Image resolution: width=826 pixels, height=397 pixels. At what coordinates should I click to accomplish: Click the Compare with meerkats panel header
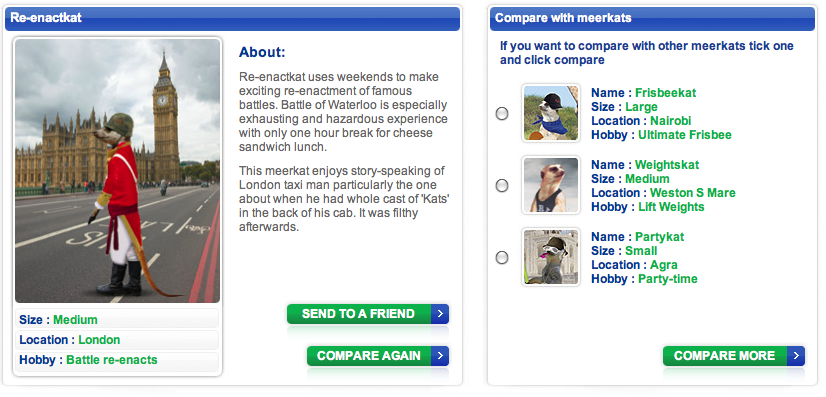click(x=652, y=18)
